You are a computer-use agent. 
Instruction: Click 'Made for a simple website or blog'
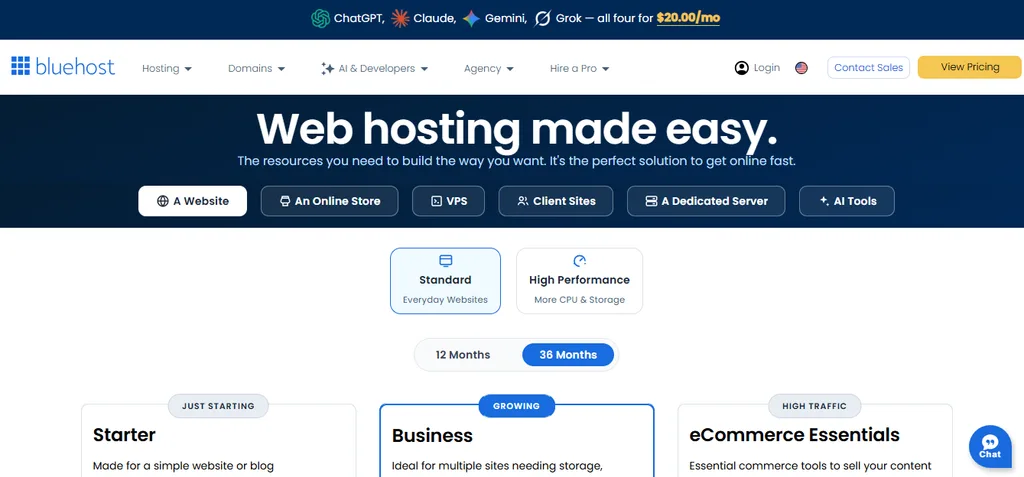pos(183,467)
